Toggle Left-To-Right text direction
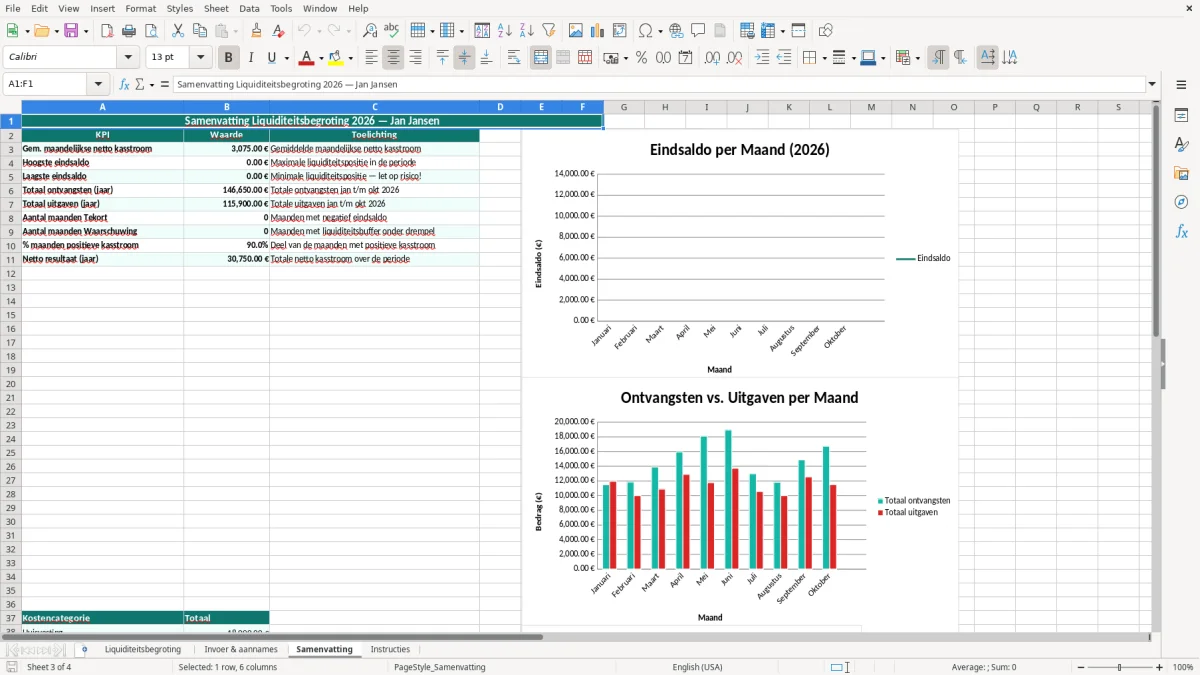Viewport: 1200px width, 675px height. point(938,58)
